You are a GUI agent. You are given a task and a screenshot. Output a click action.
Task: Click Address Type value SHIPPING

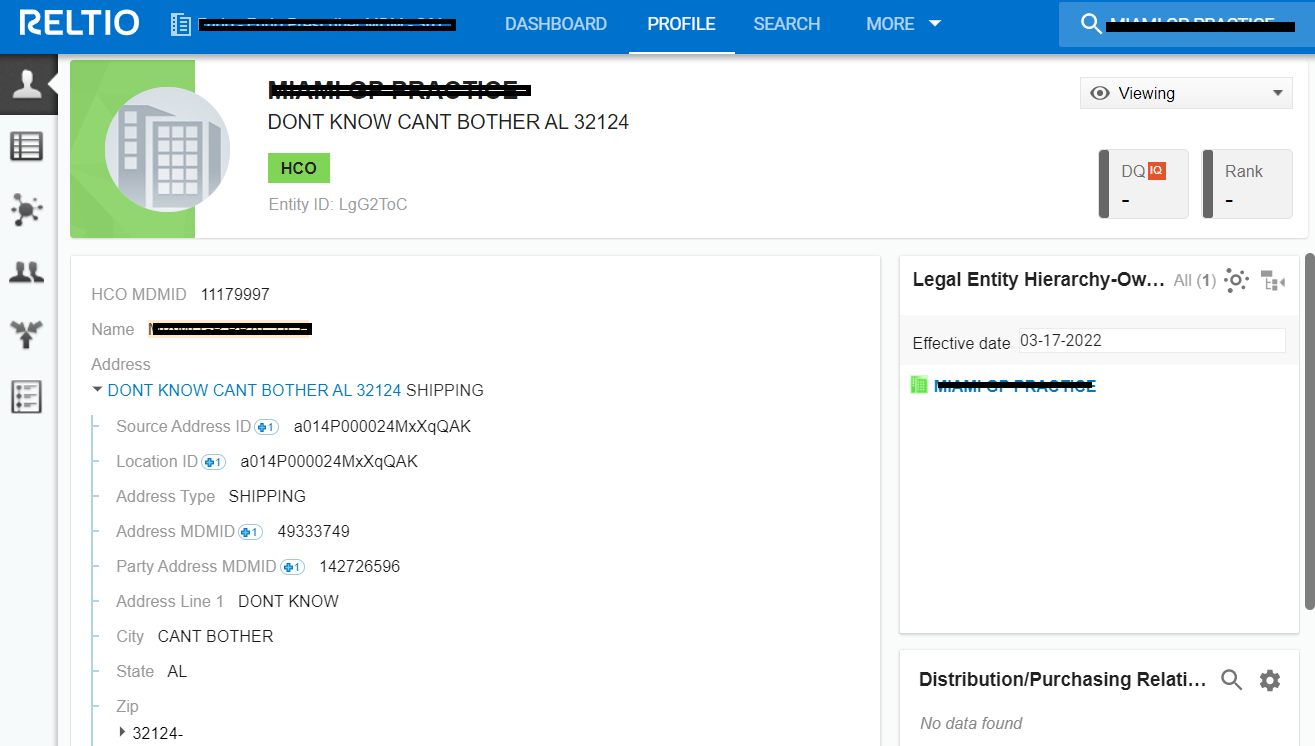(x=267, y=497)
